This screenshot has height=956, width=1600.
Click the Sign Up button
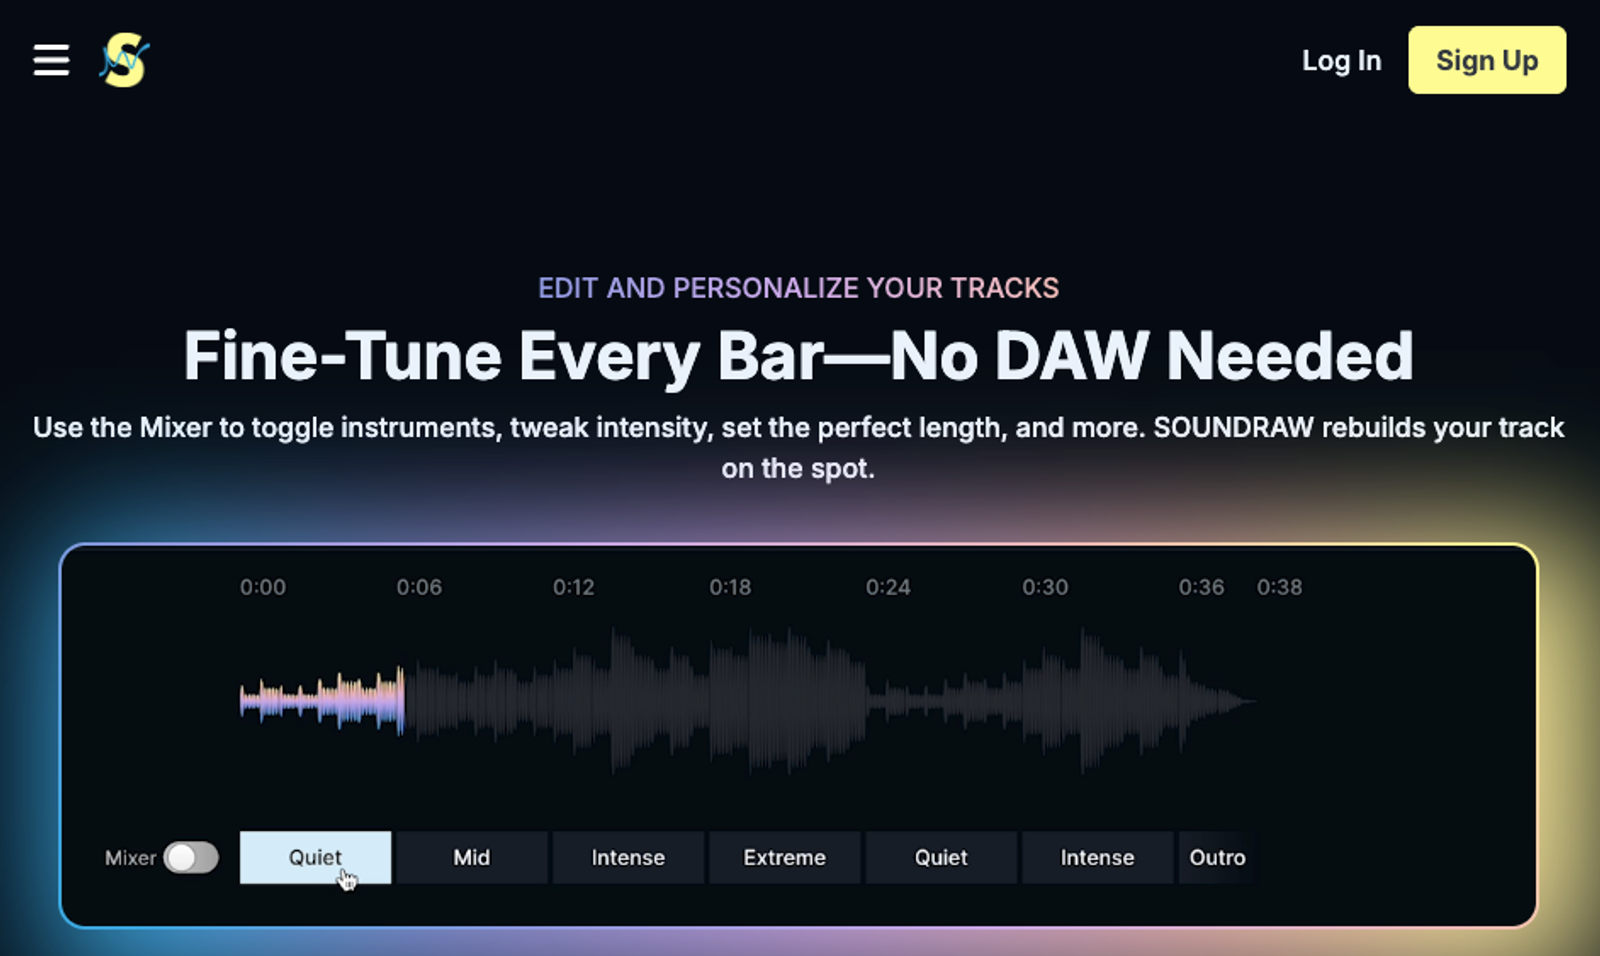[1487, 60]
